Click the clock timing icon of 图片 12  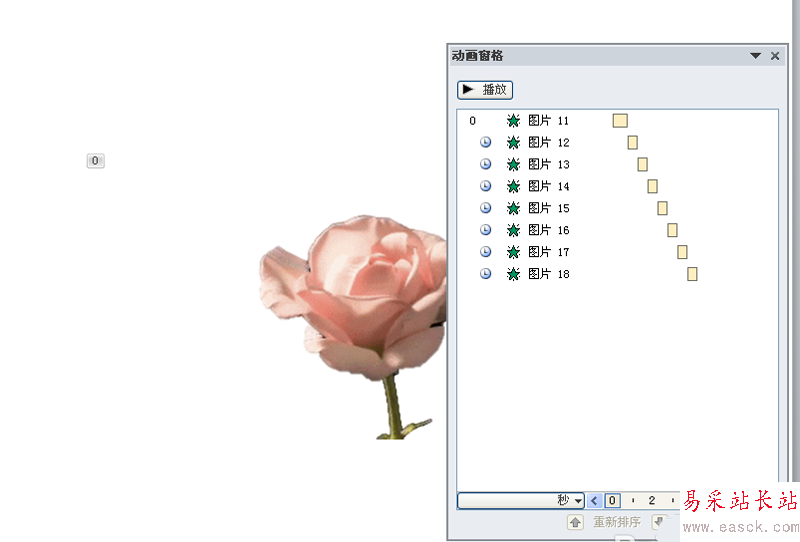pos(486,142)
